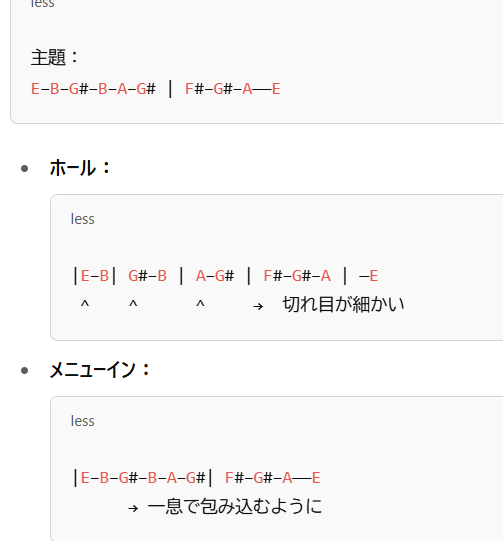The height and width of the screenshot is (541, 503).
Task: Click the less label in the メニューイン code block
Action: pyautogui.click(x=82, y=421)
